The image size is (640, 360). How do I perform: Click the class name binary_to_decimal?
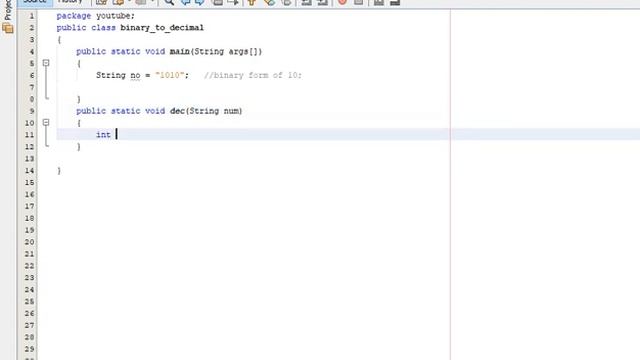tap(162, 28)
